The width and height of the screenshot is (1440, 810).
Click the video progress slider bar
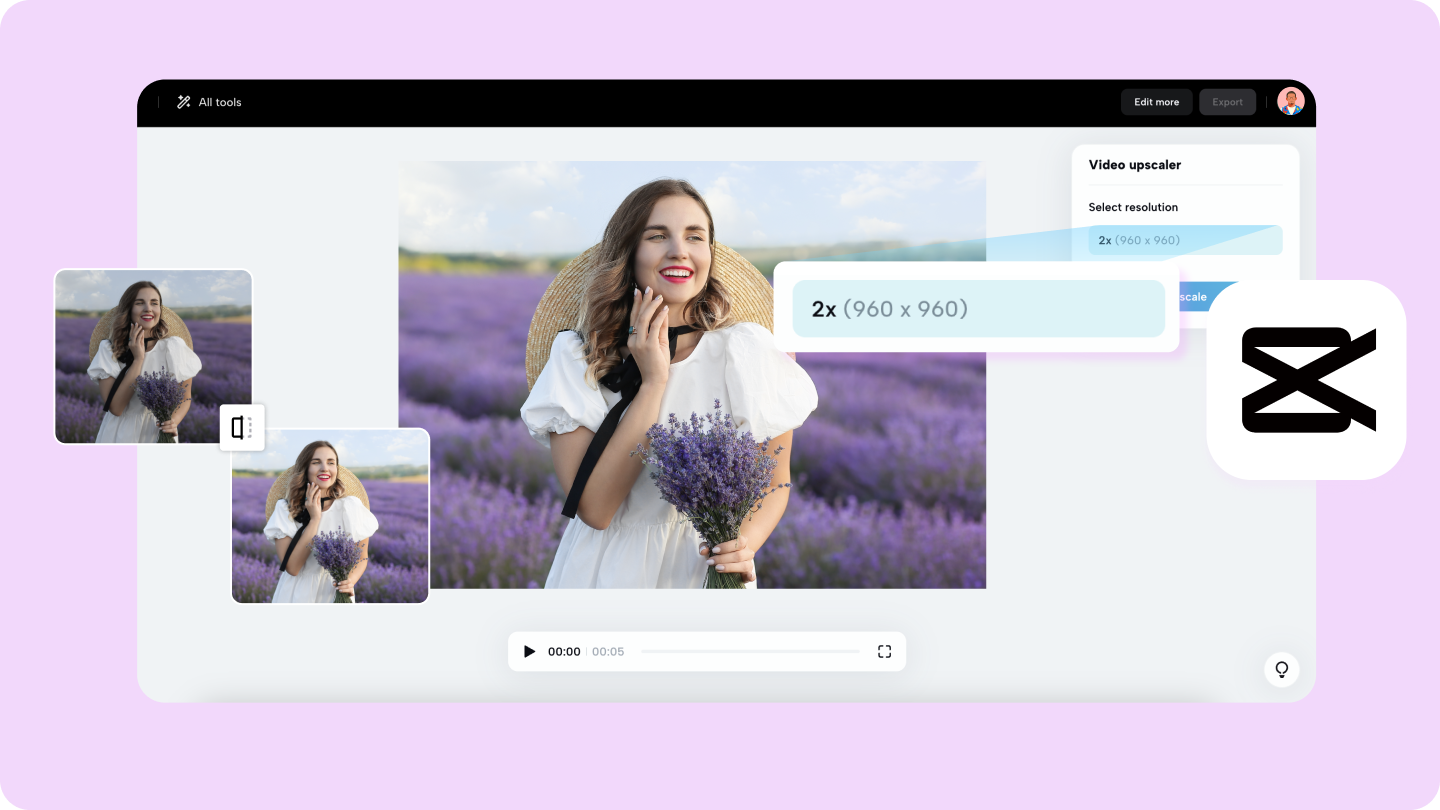click(x=750, y=651)
